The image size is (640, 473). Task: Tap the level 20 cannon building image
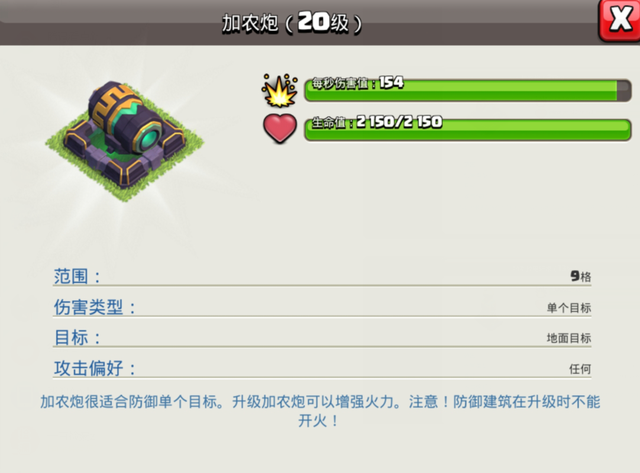124,141
